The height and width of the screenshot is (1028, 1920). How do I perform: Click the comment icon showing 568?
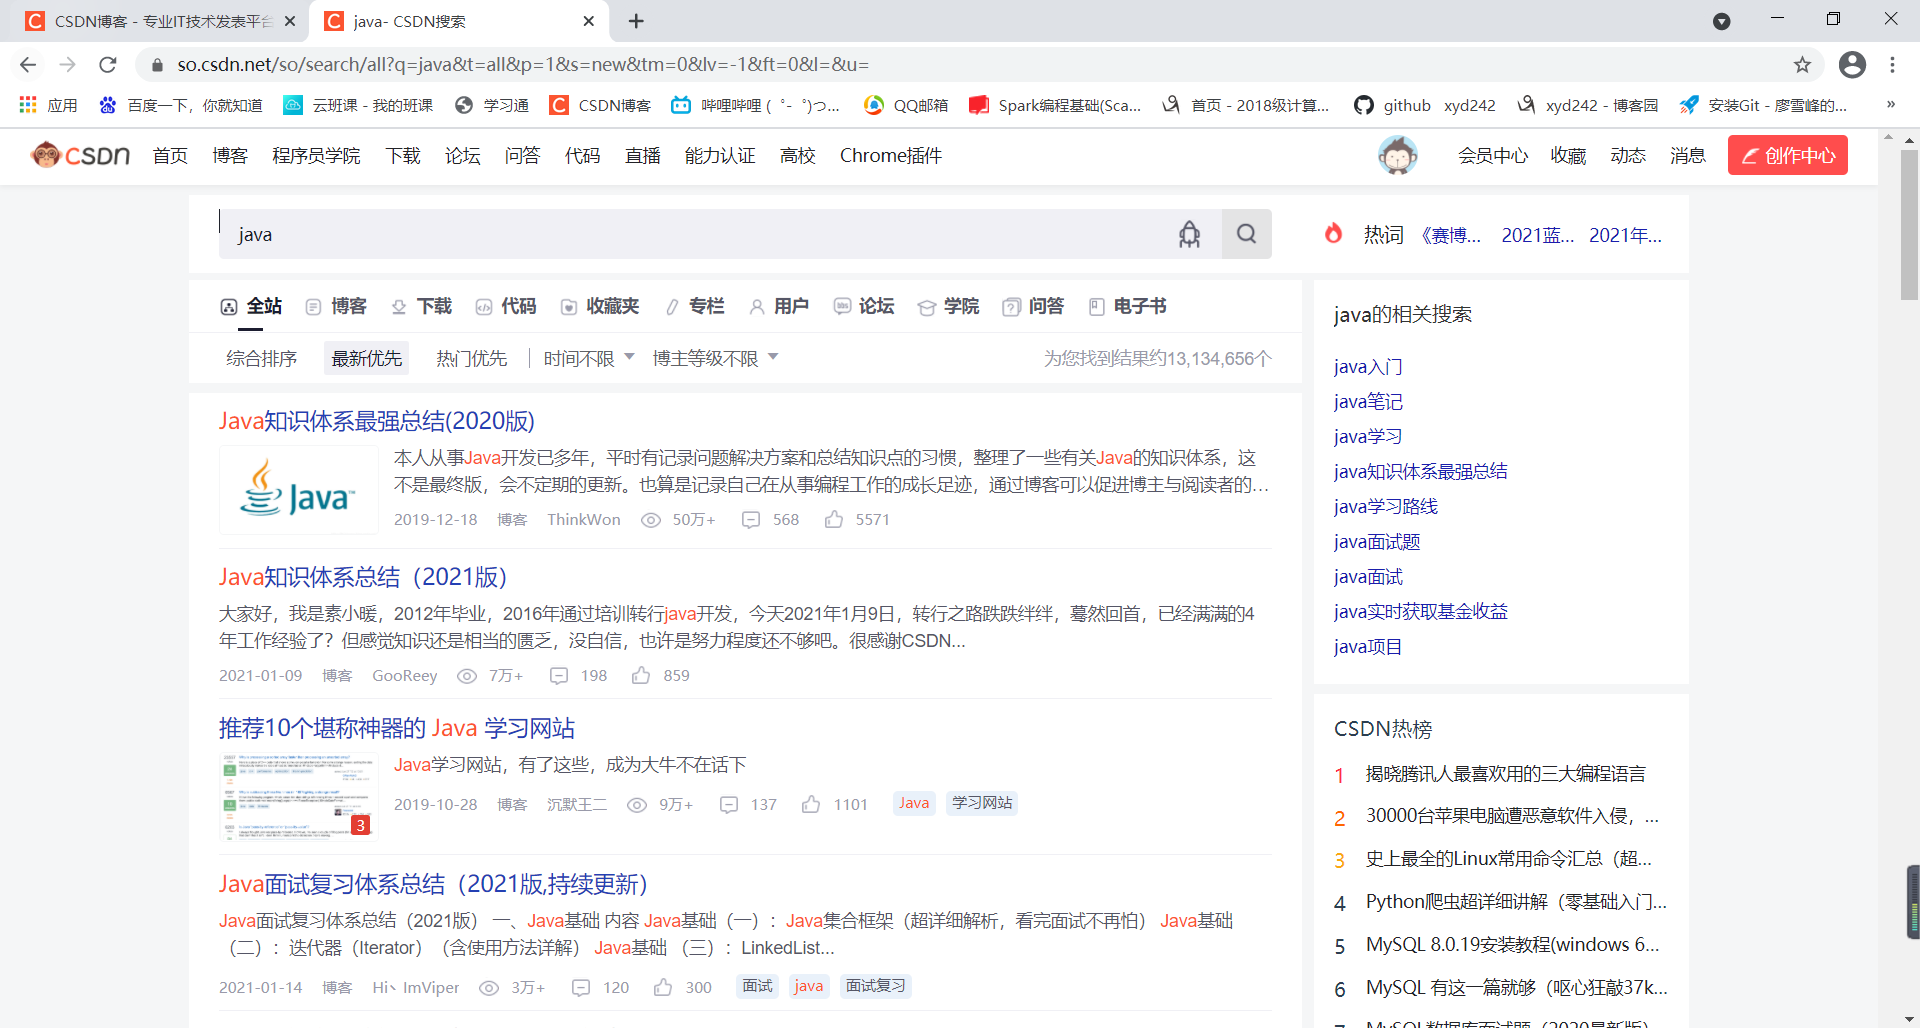(751, 520)
